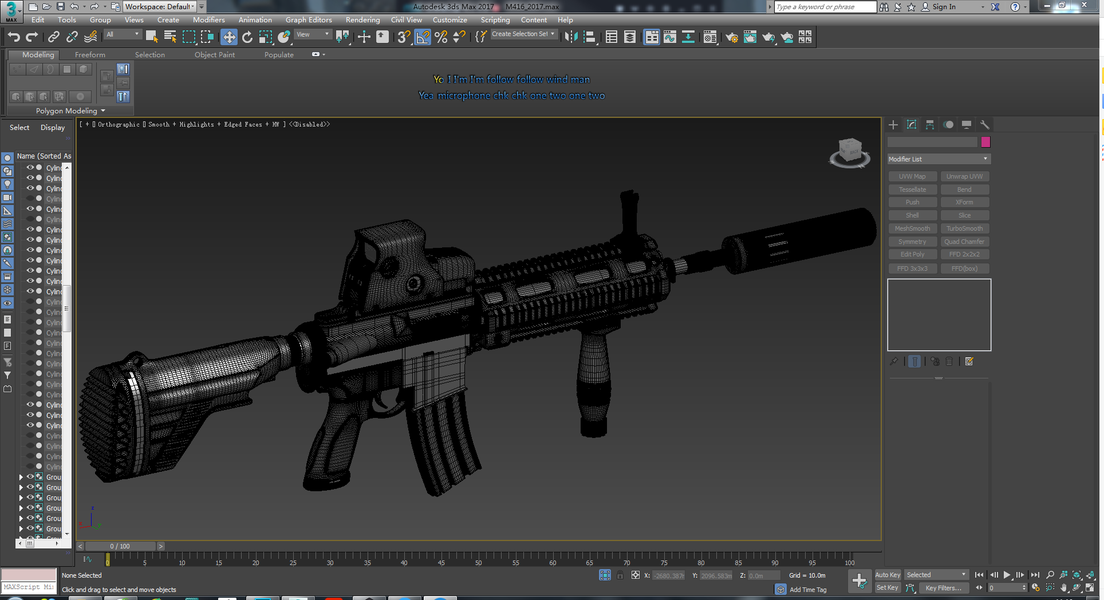The image size is (1104, 600).
Task: Click the Mirror tool icon
Action: (571, 37)
